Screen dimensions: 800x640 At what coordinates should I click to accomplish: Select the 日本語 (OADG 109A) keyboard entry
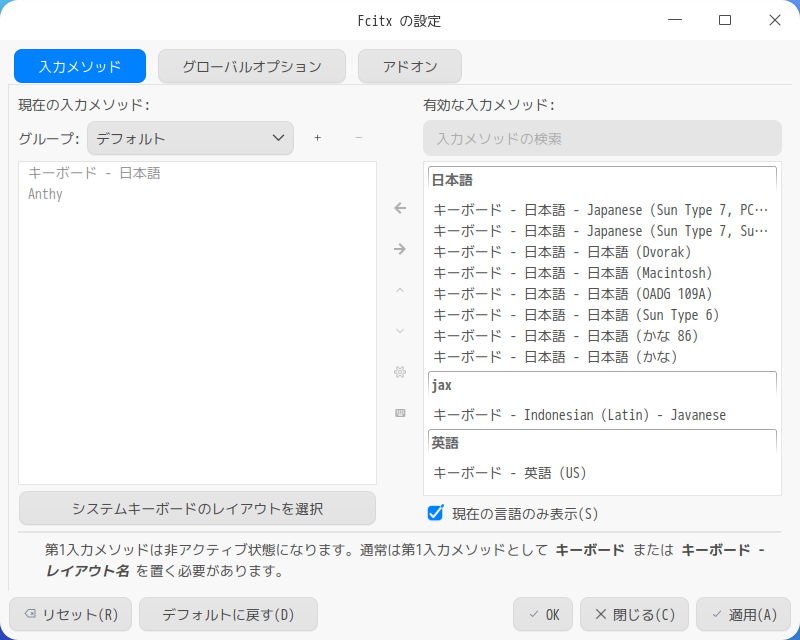[602, 294]
